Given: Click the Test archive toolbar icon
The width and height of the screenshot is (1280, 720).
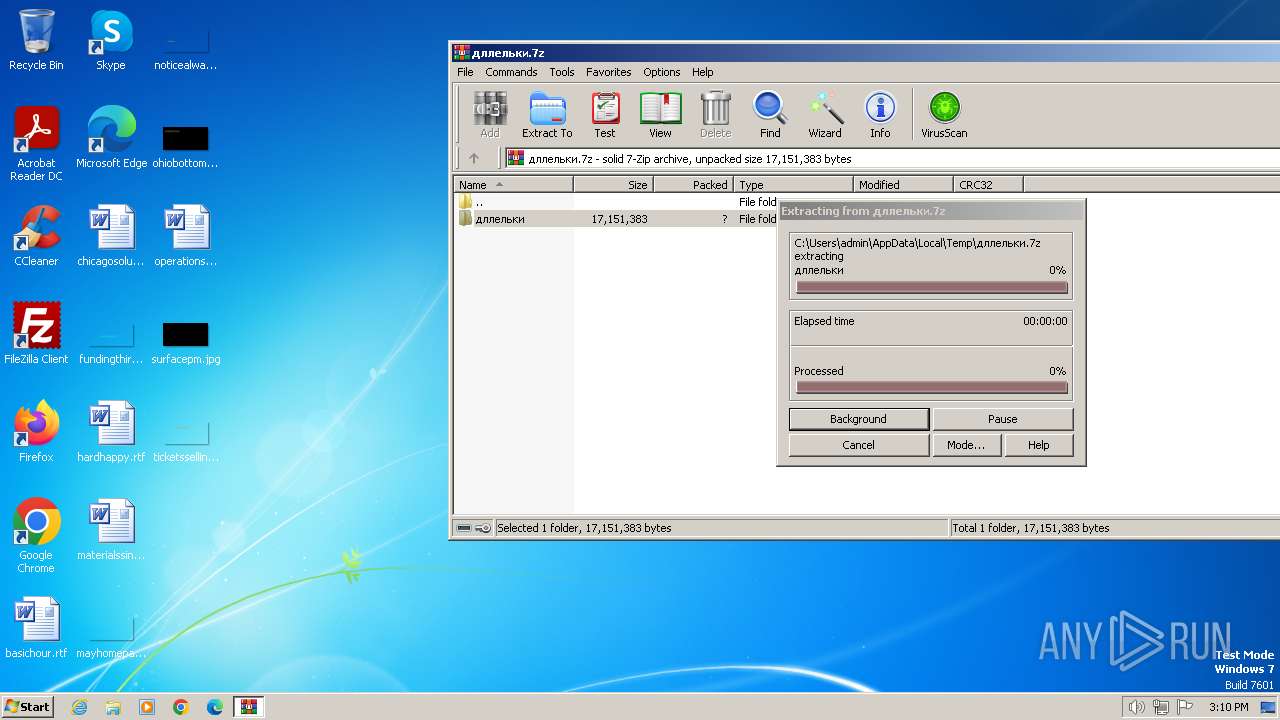Looking at the screenshot, I should (605, 115).
